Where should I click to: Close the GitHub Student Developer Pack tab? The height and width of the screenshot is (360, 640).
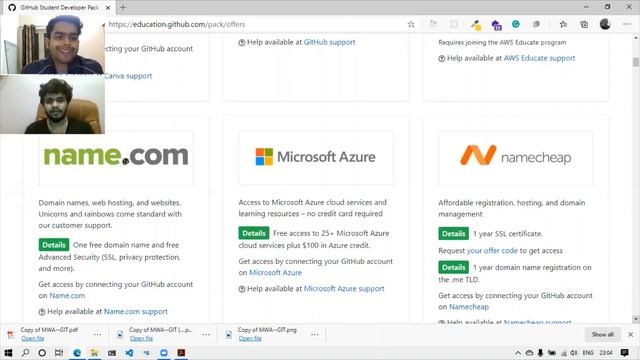pyautogui.click(x=108, y=8)
